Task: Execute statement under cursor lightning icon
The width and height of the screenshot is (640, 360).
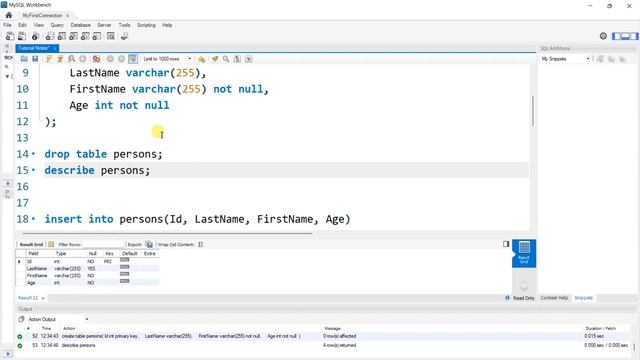Action: (x=60, y=59)
